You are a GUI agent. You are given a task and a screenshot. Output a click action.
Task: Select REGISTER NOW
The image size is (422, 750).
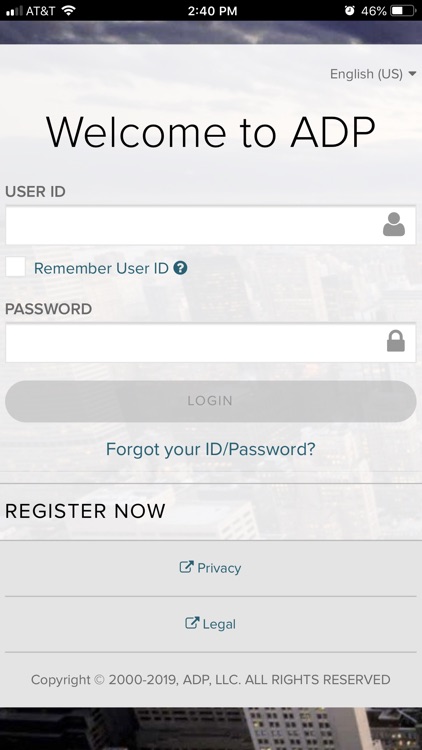[85, 511]
